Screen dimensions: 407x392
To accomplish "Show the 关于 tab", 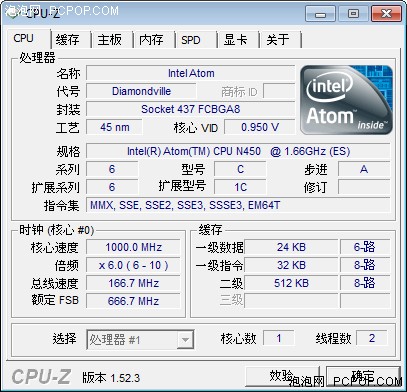I will tap(280, 40).
